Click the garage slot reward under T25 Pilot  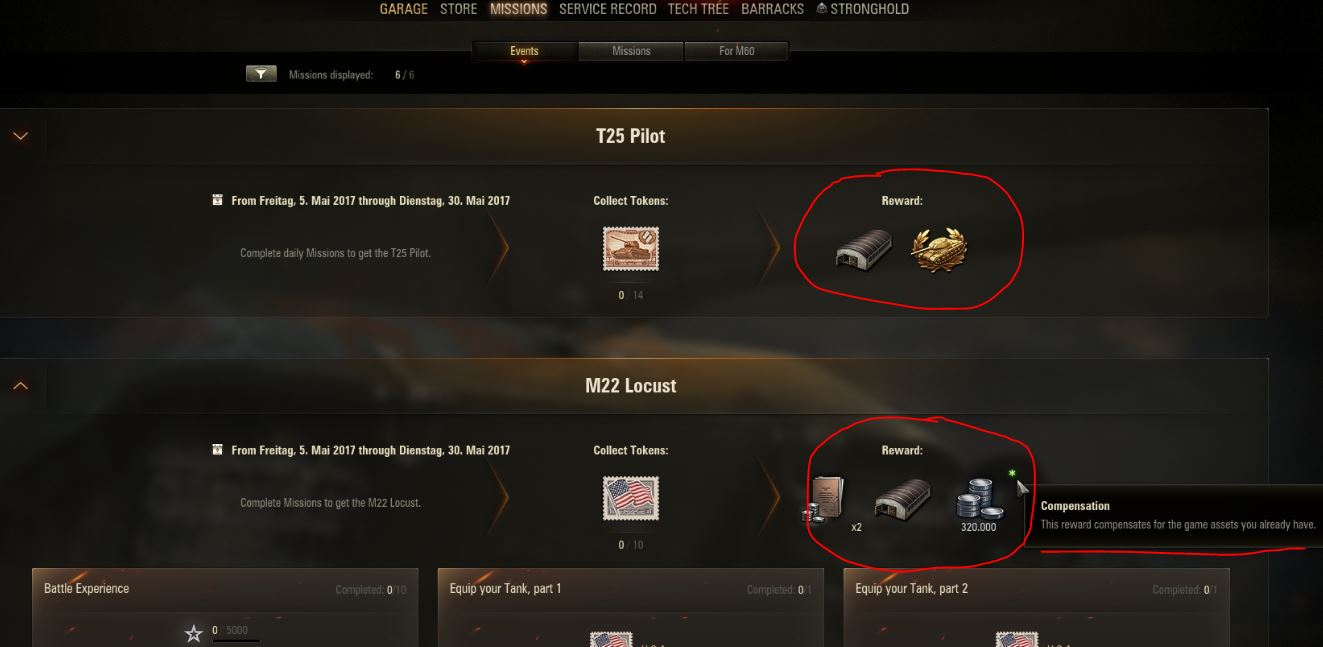[864, 250]
